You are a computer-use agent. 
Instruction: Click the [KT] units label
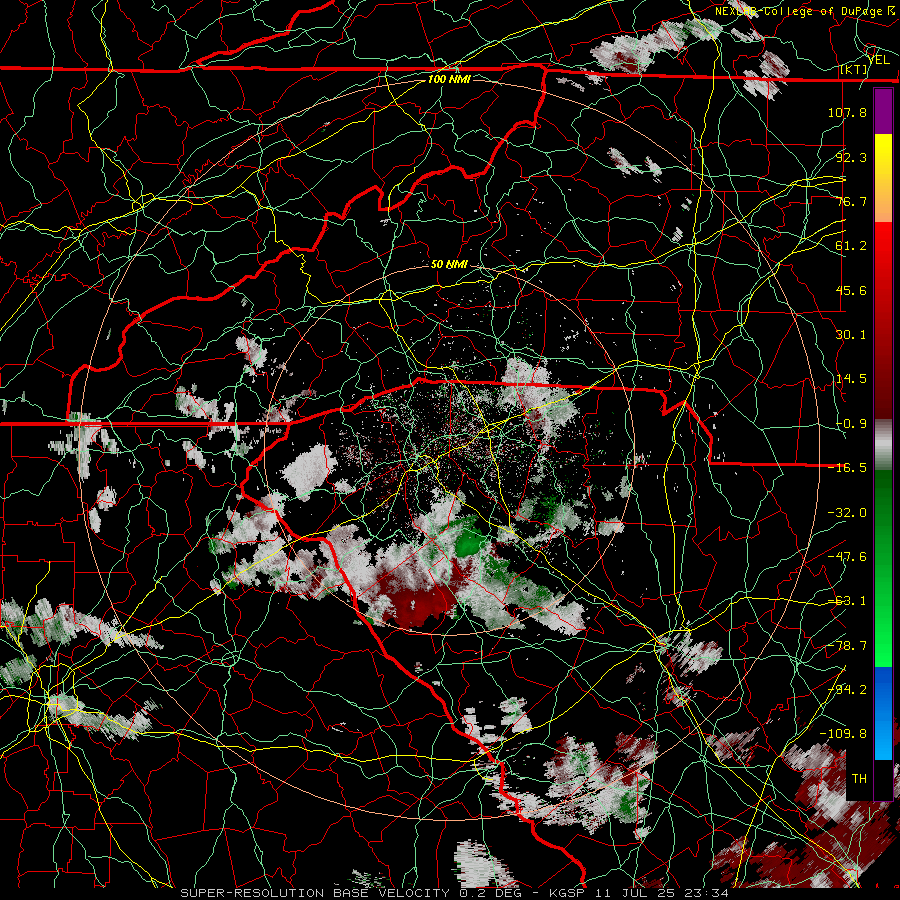pos(854,70)
